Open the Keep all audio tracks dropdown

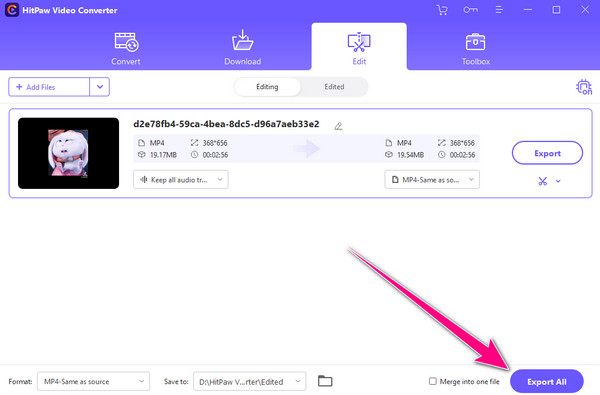pos(181,180)
